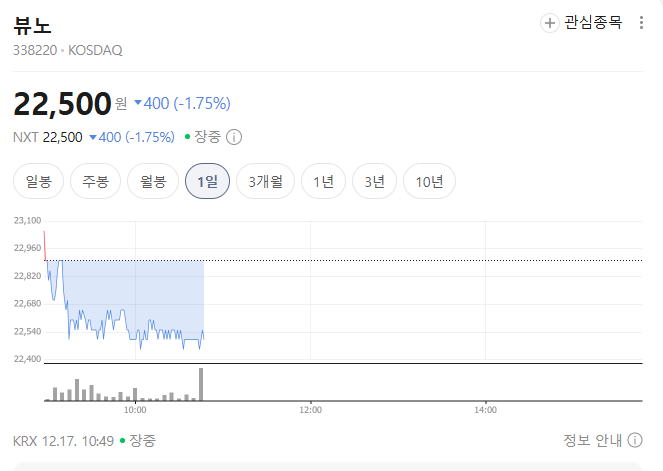Click the blue down-arrow 400 (-1.75%) change
Image resolution: width=663 pixels, height=471 pixels.
click(182, 103)
